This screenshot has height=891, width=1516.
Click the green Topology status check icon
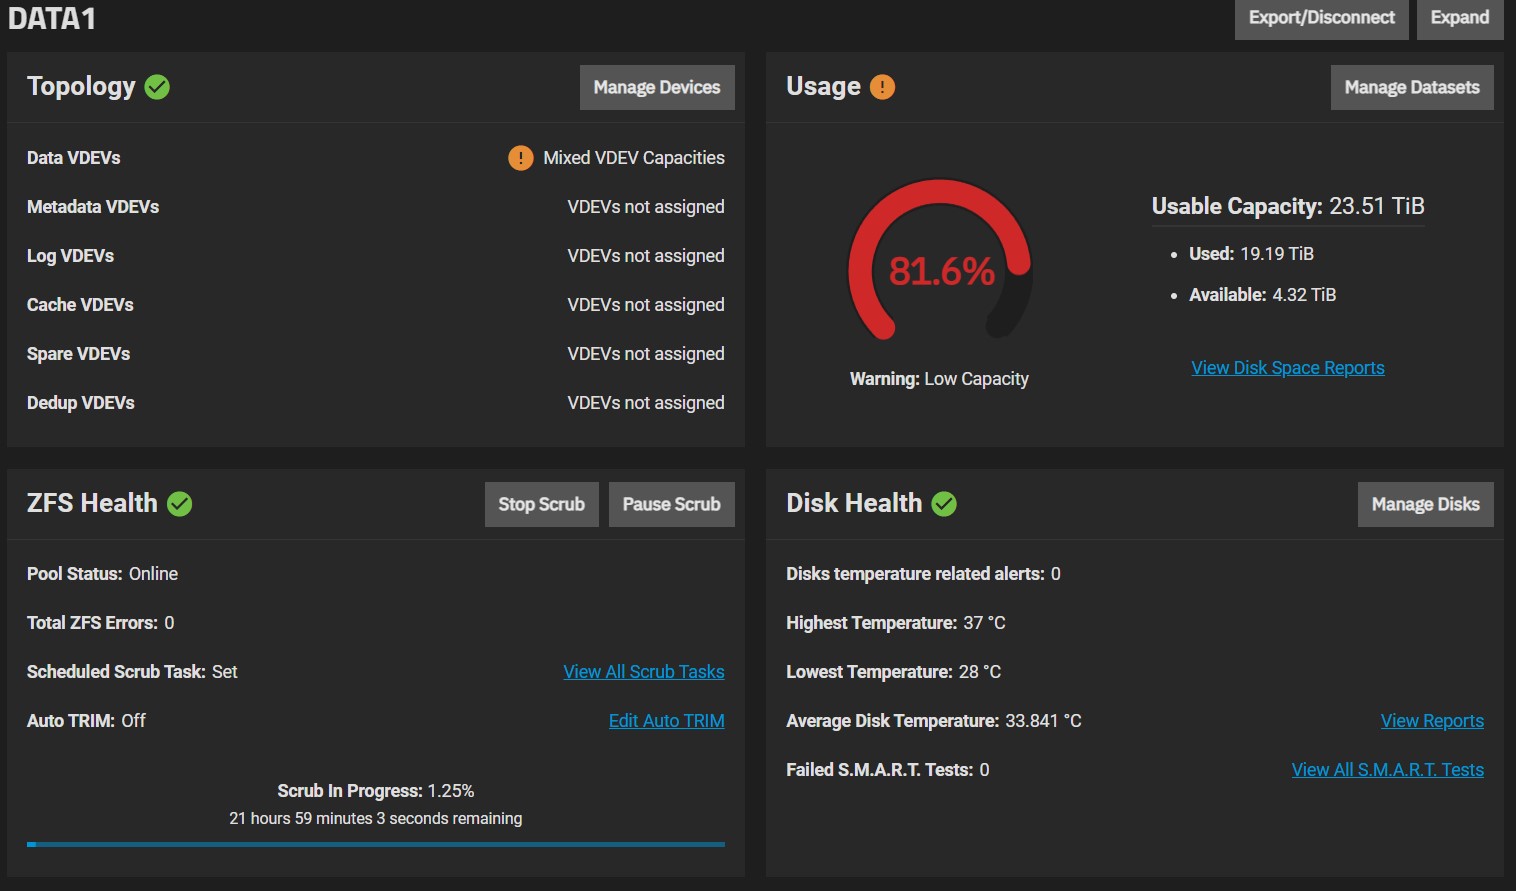pyautogui.click(x=157, y=87)
